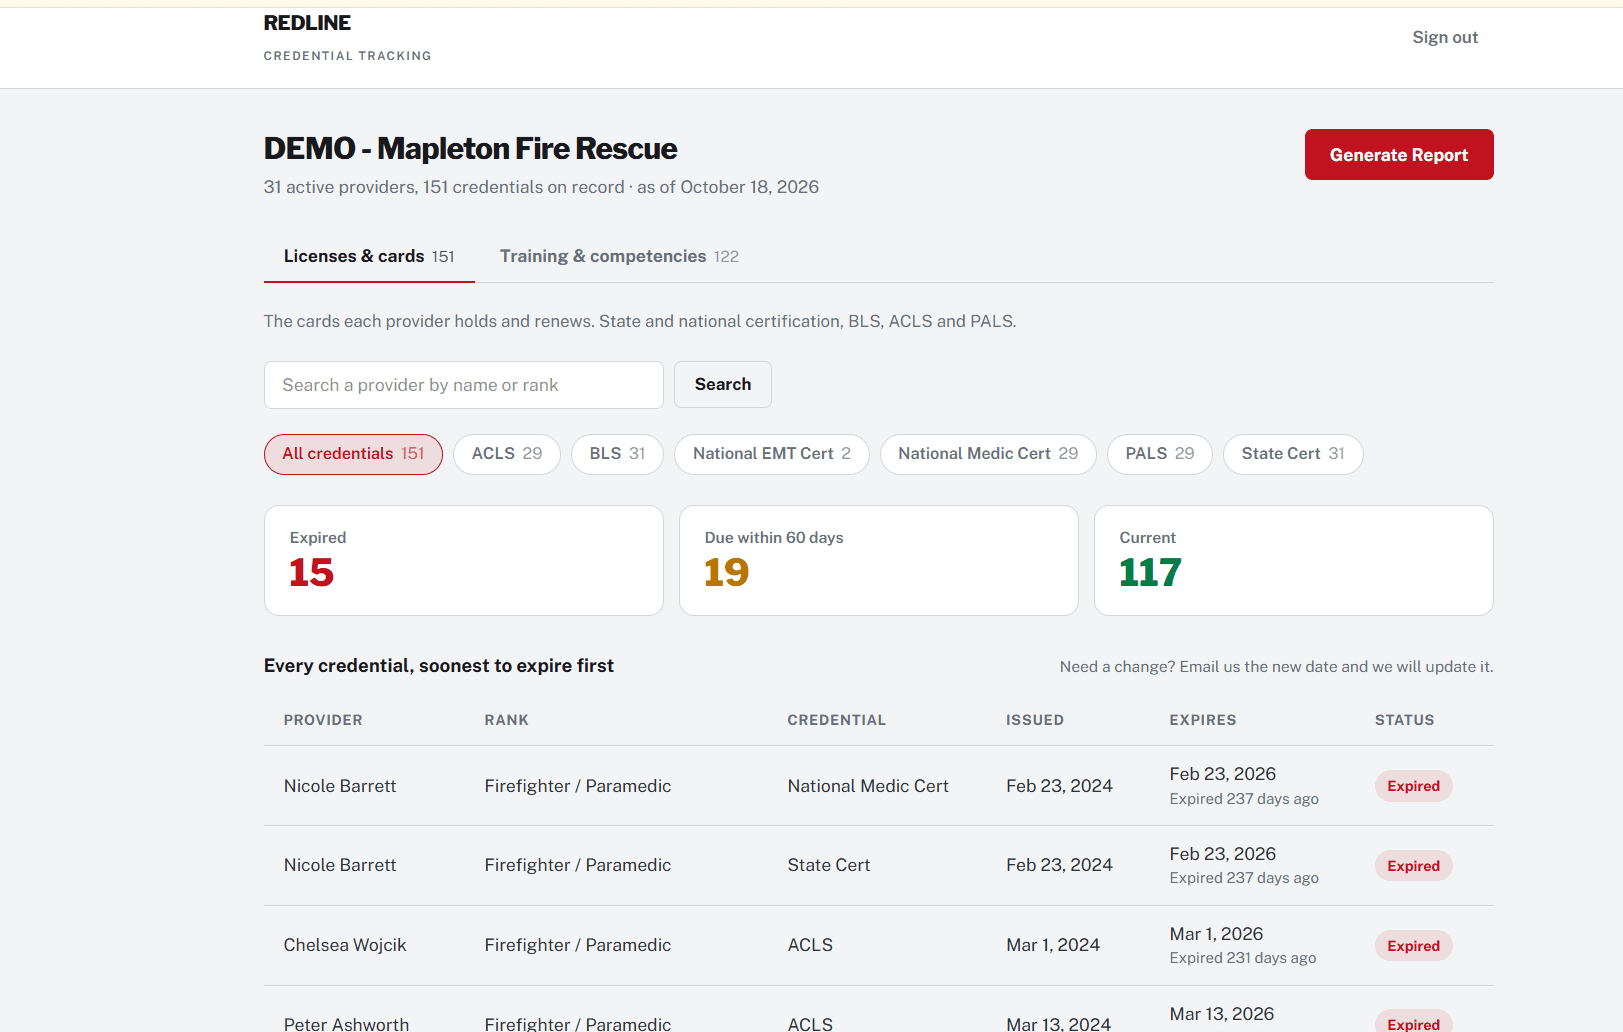The image size is (1623, 1032).
Task: Select provider Chelsea Wojcik
Action: click(345, 945)
